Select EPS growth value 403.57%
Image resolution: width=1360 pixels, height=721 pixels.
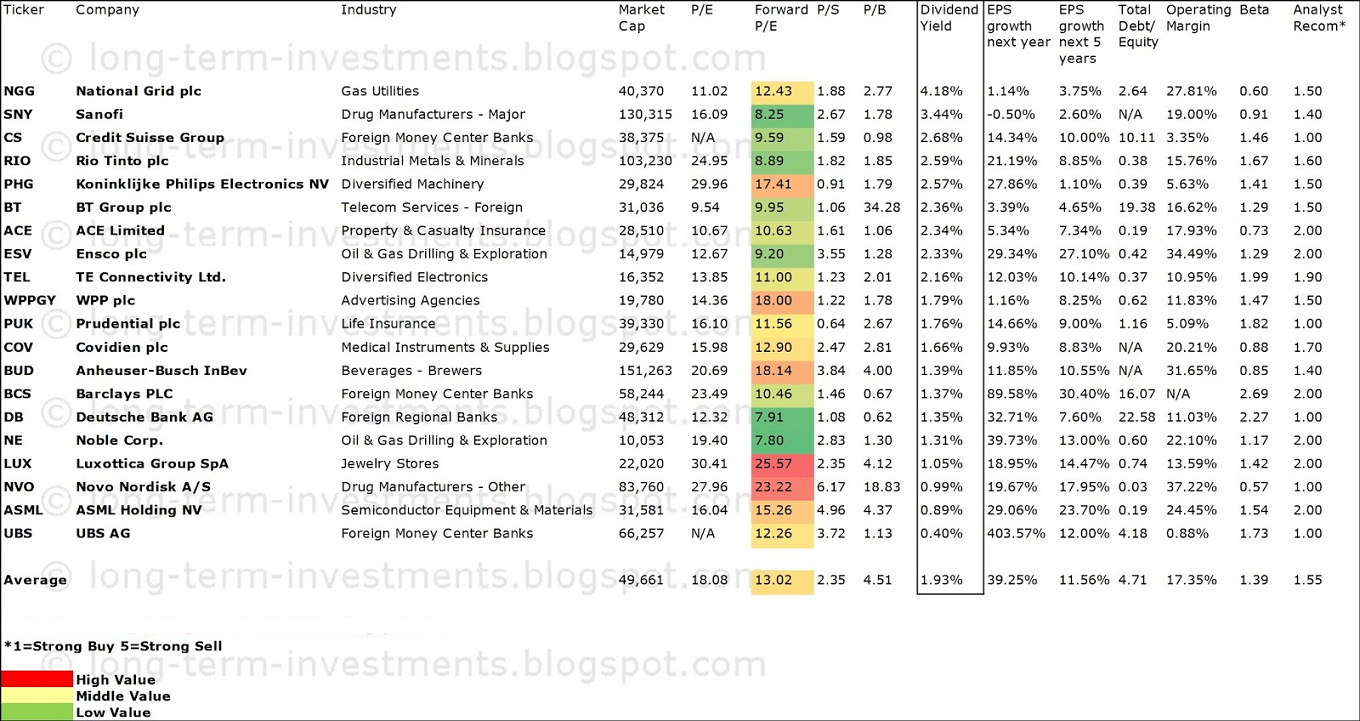(1016, 533)
